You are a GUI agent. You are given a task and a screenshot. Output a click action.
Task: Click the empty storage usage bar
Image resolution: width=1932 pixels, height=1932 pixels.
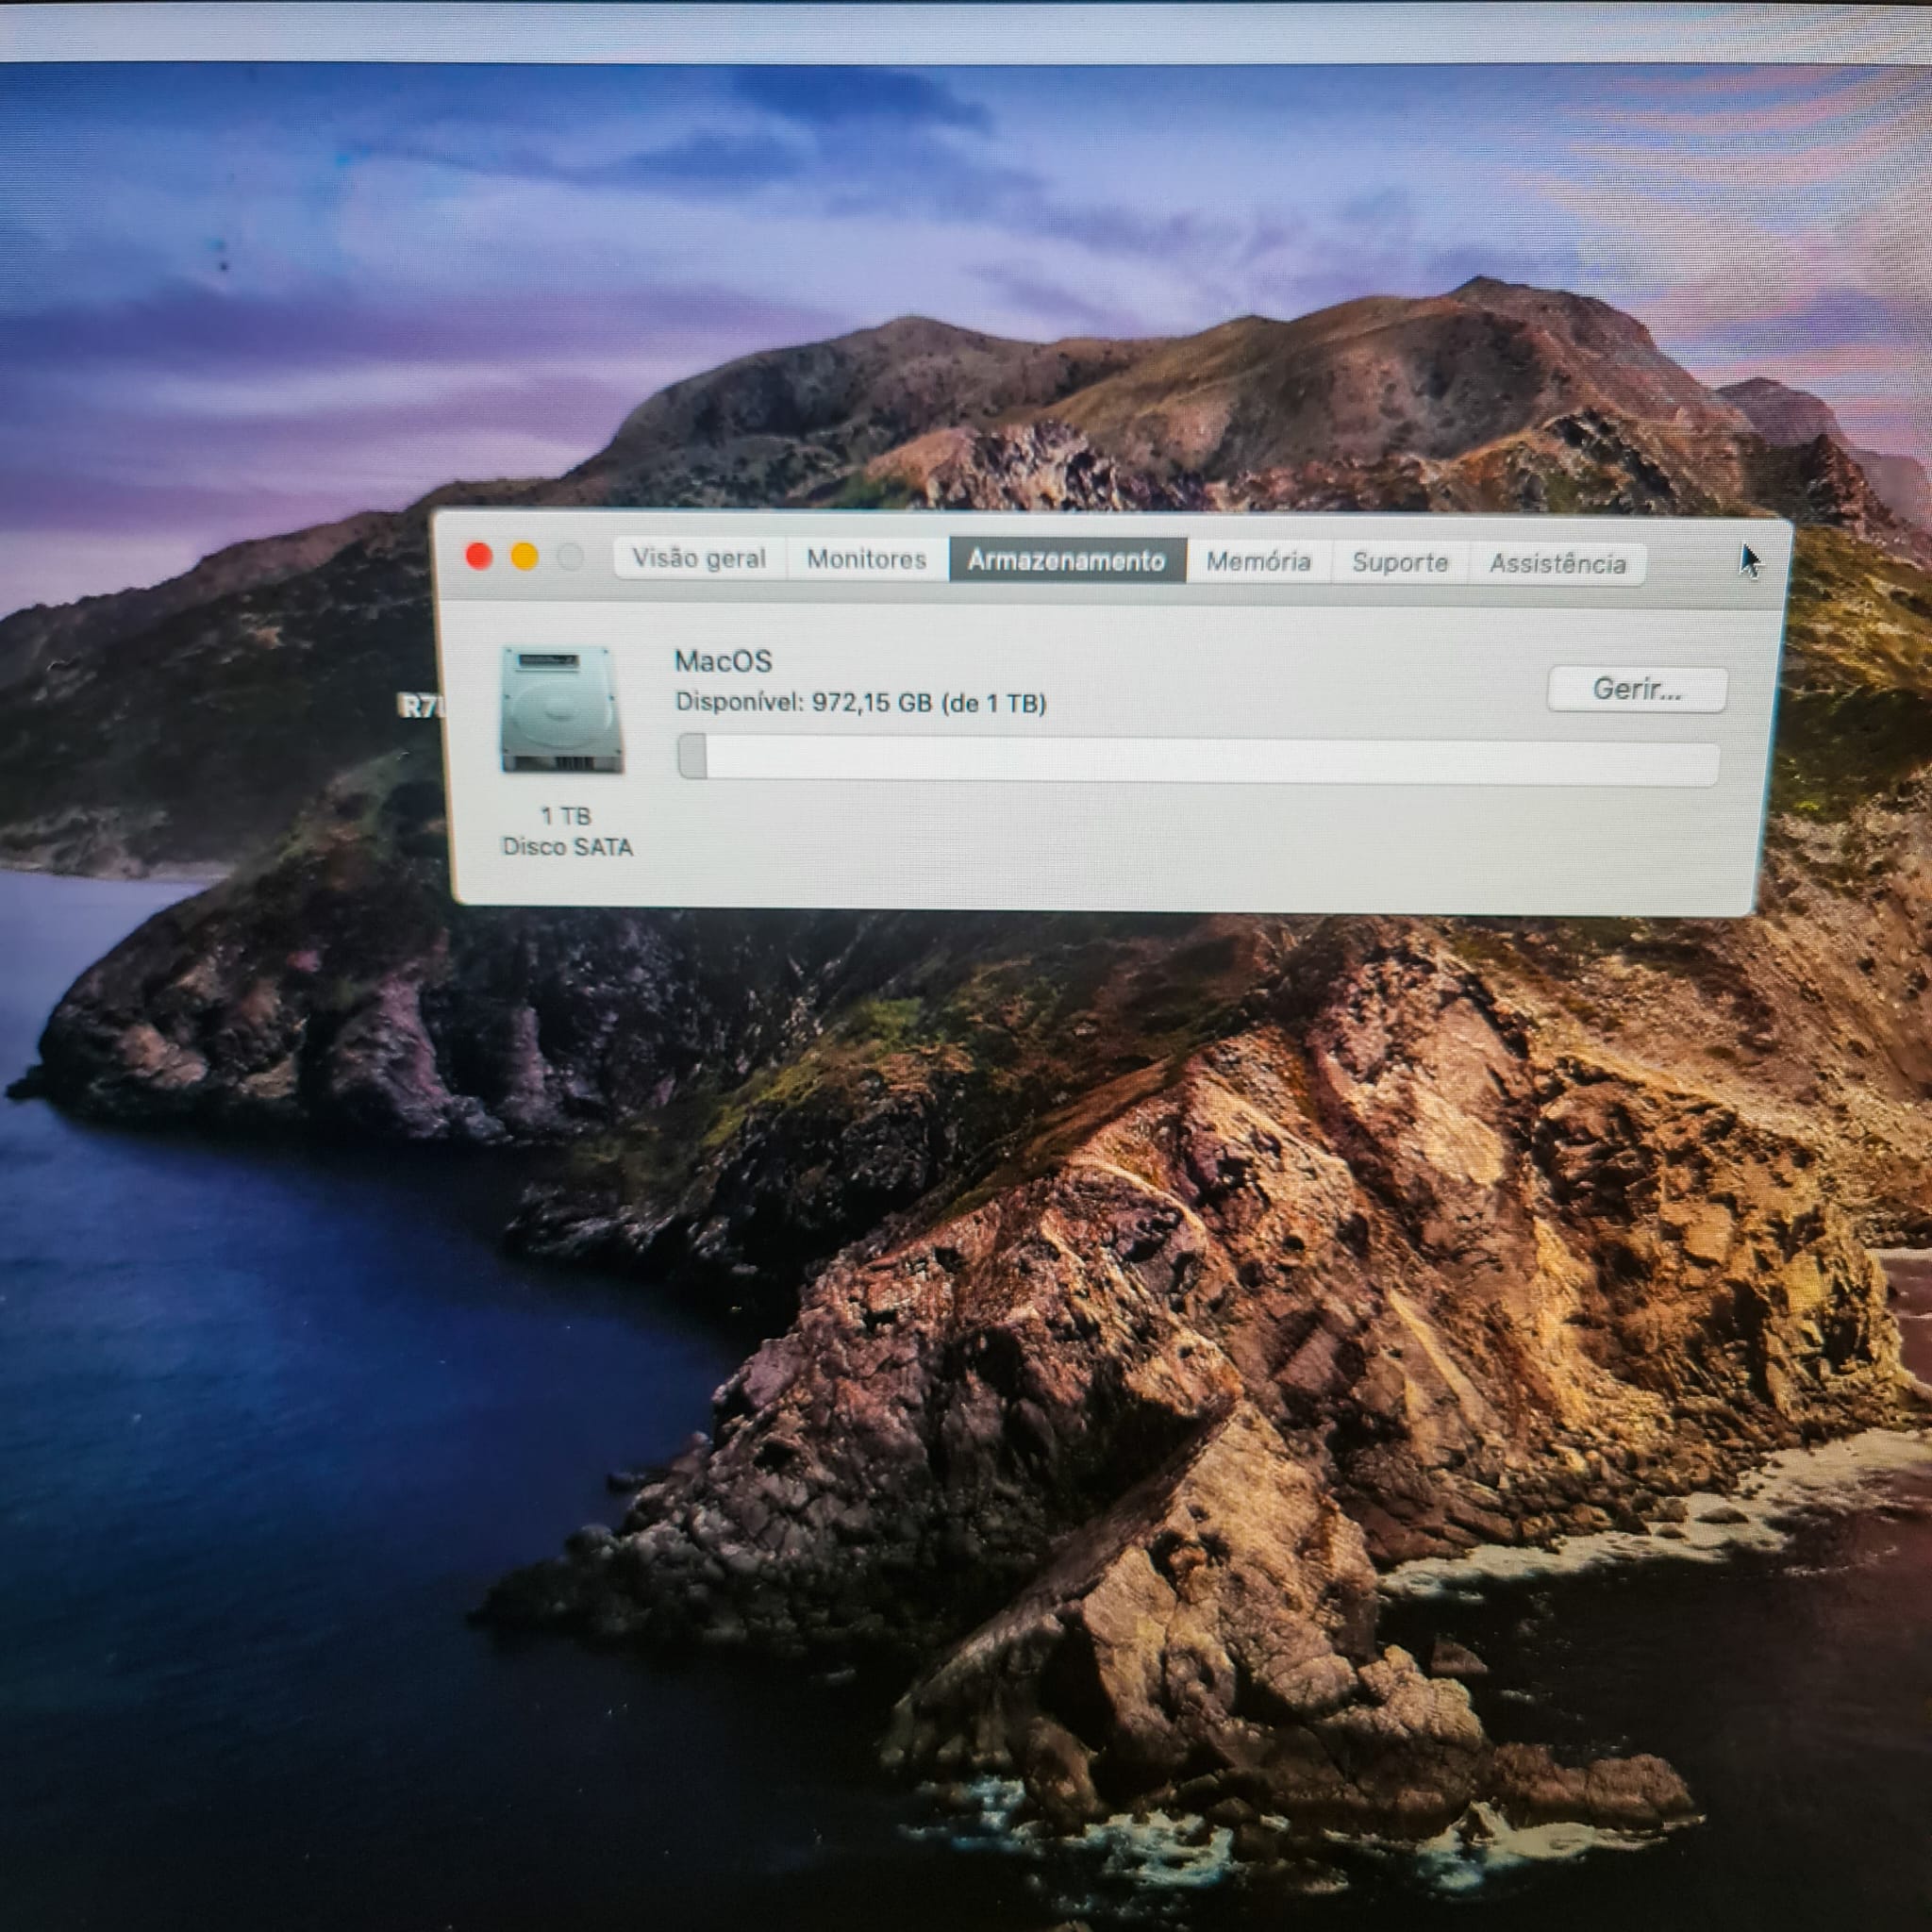[1200, 762]
